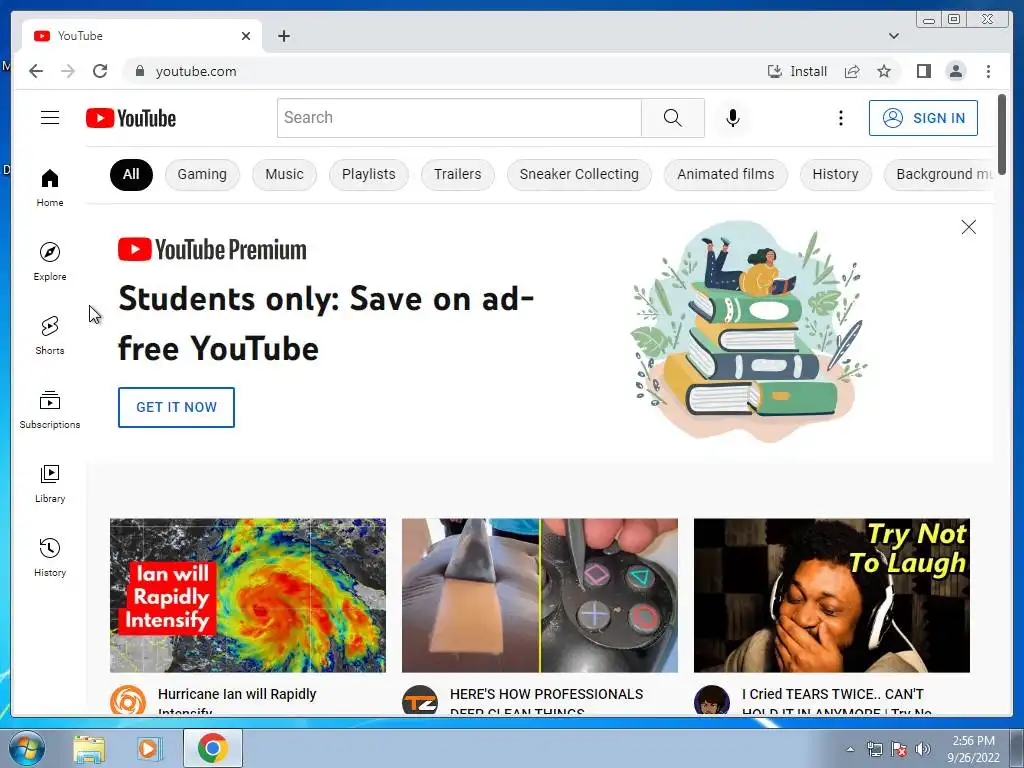Select the YouTube browser tab
The width and height of the screenshot is (1024, 768).
coord(142,36)
